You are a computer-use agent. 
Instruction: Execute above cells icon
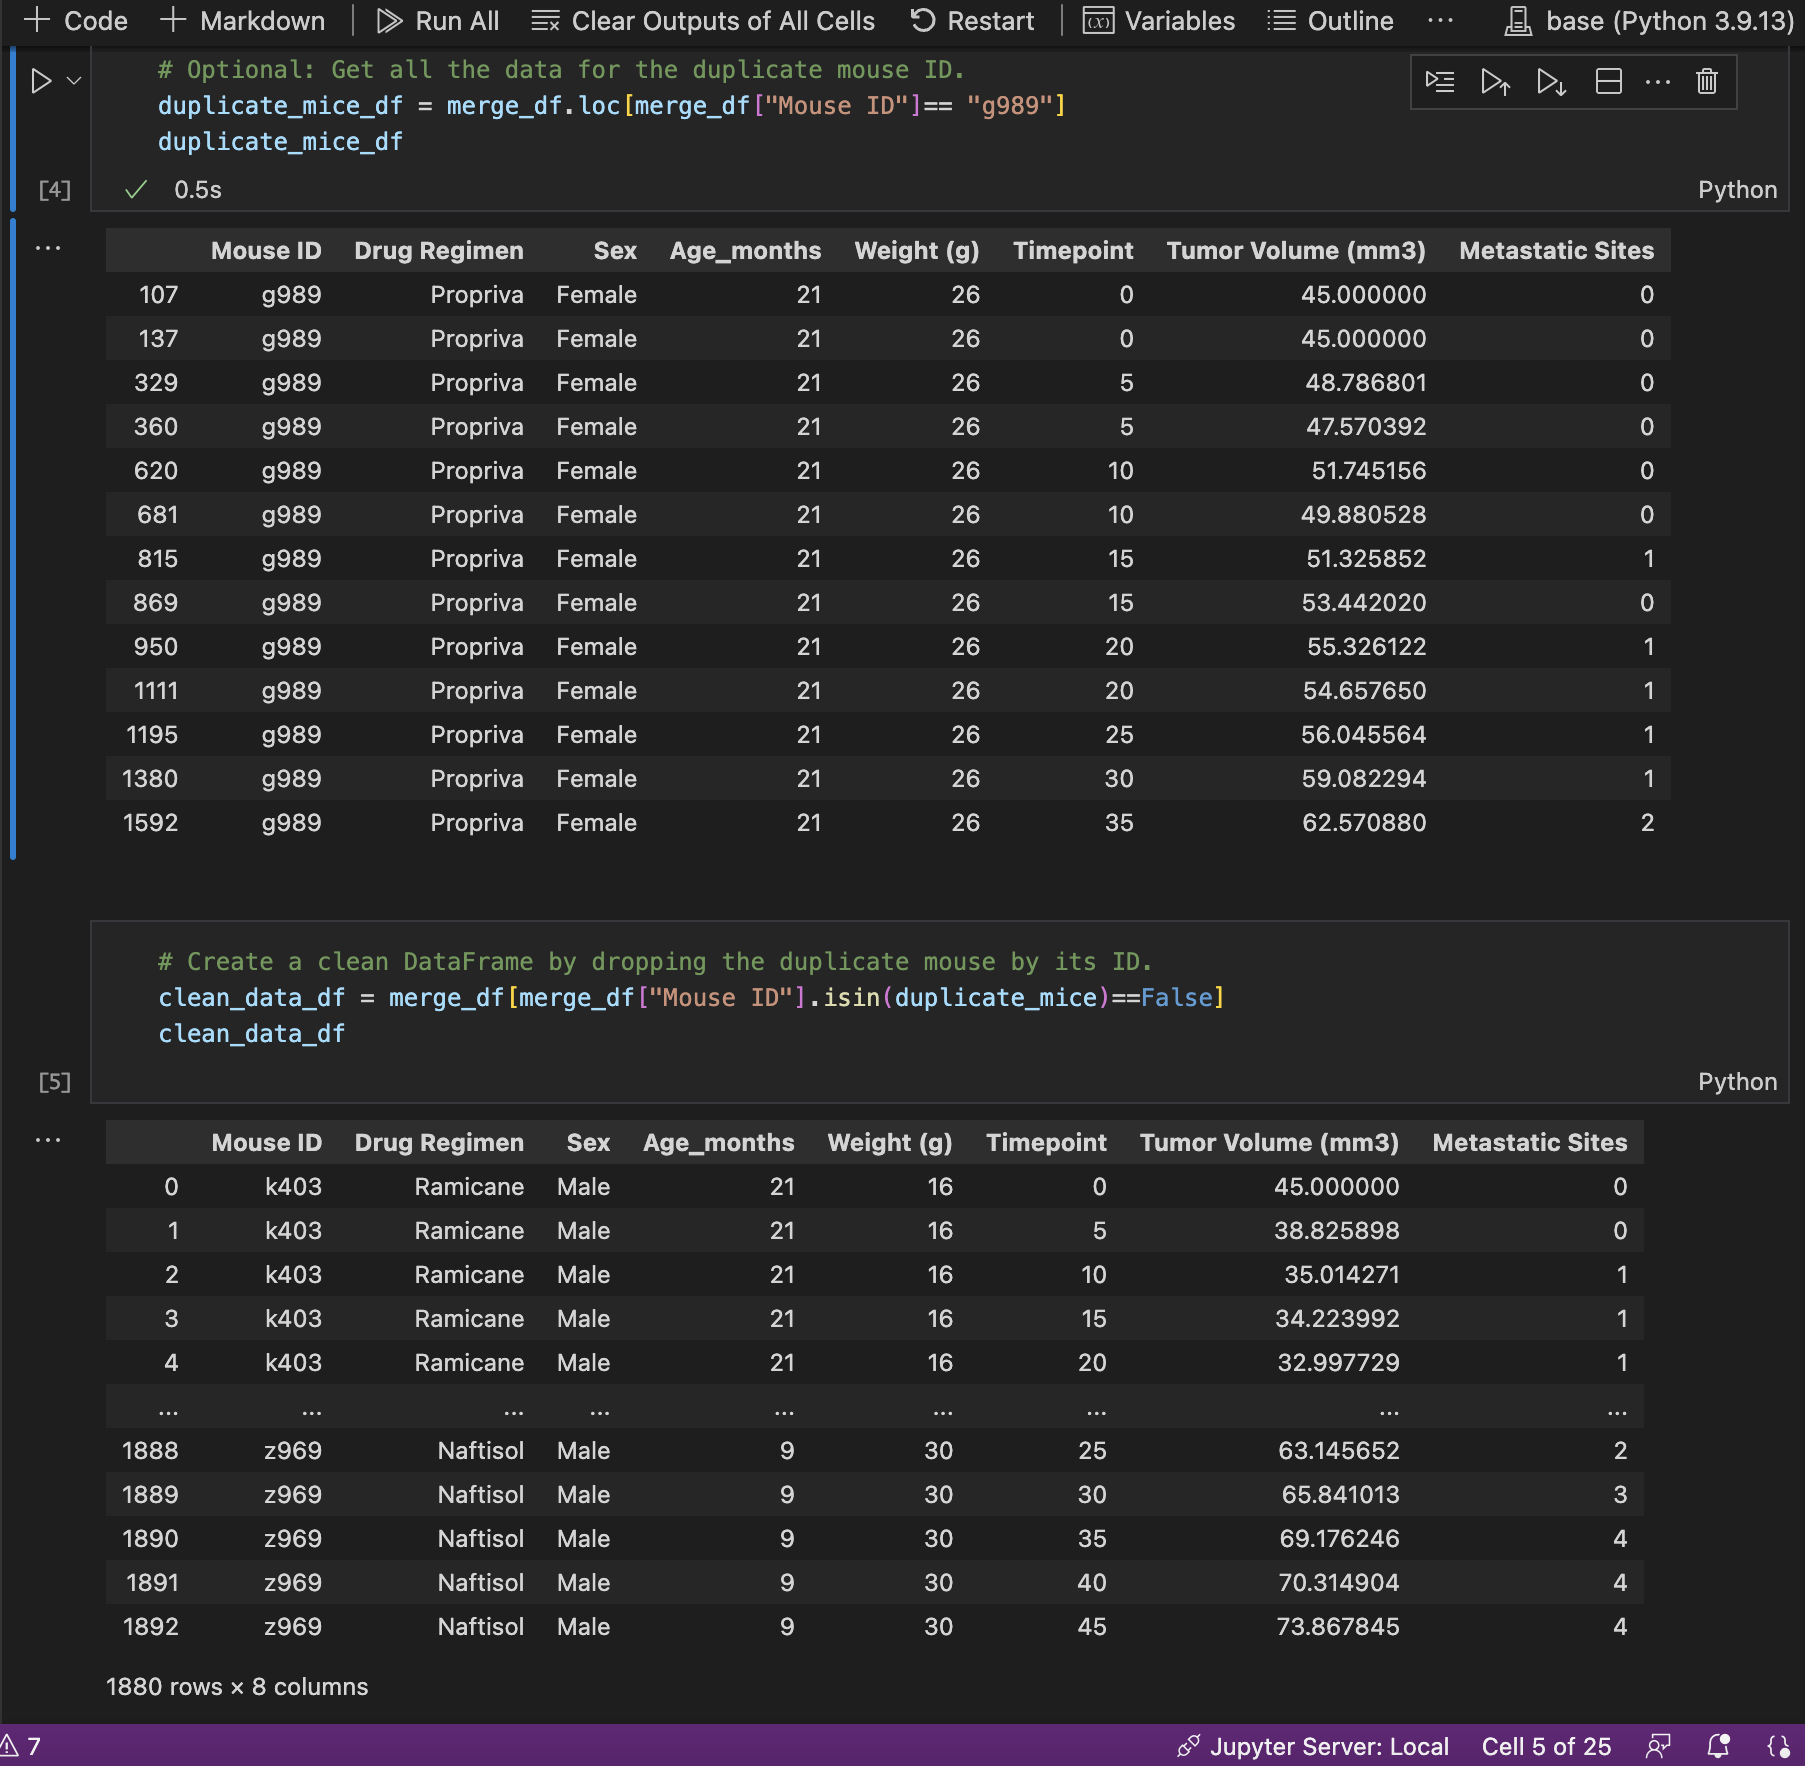click(x=1496, y=81)
